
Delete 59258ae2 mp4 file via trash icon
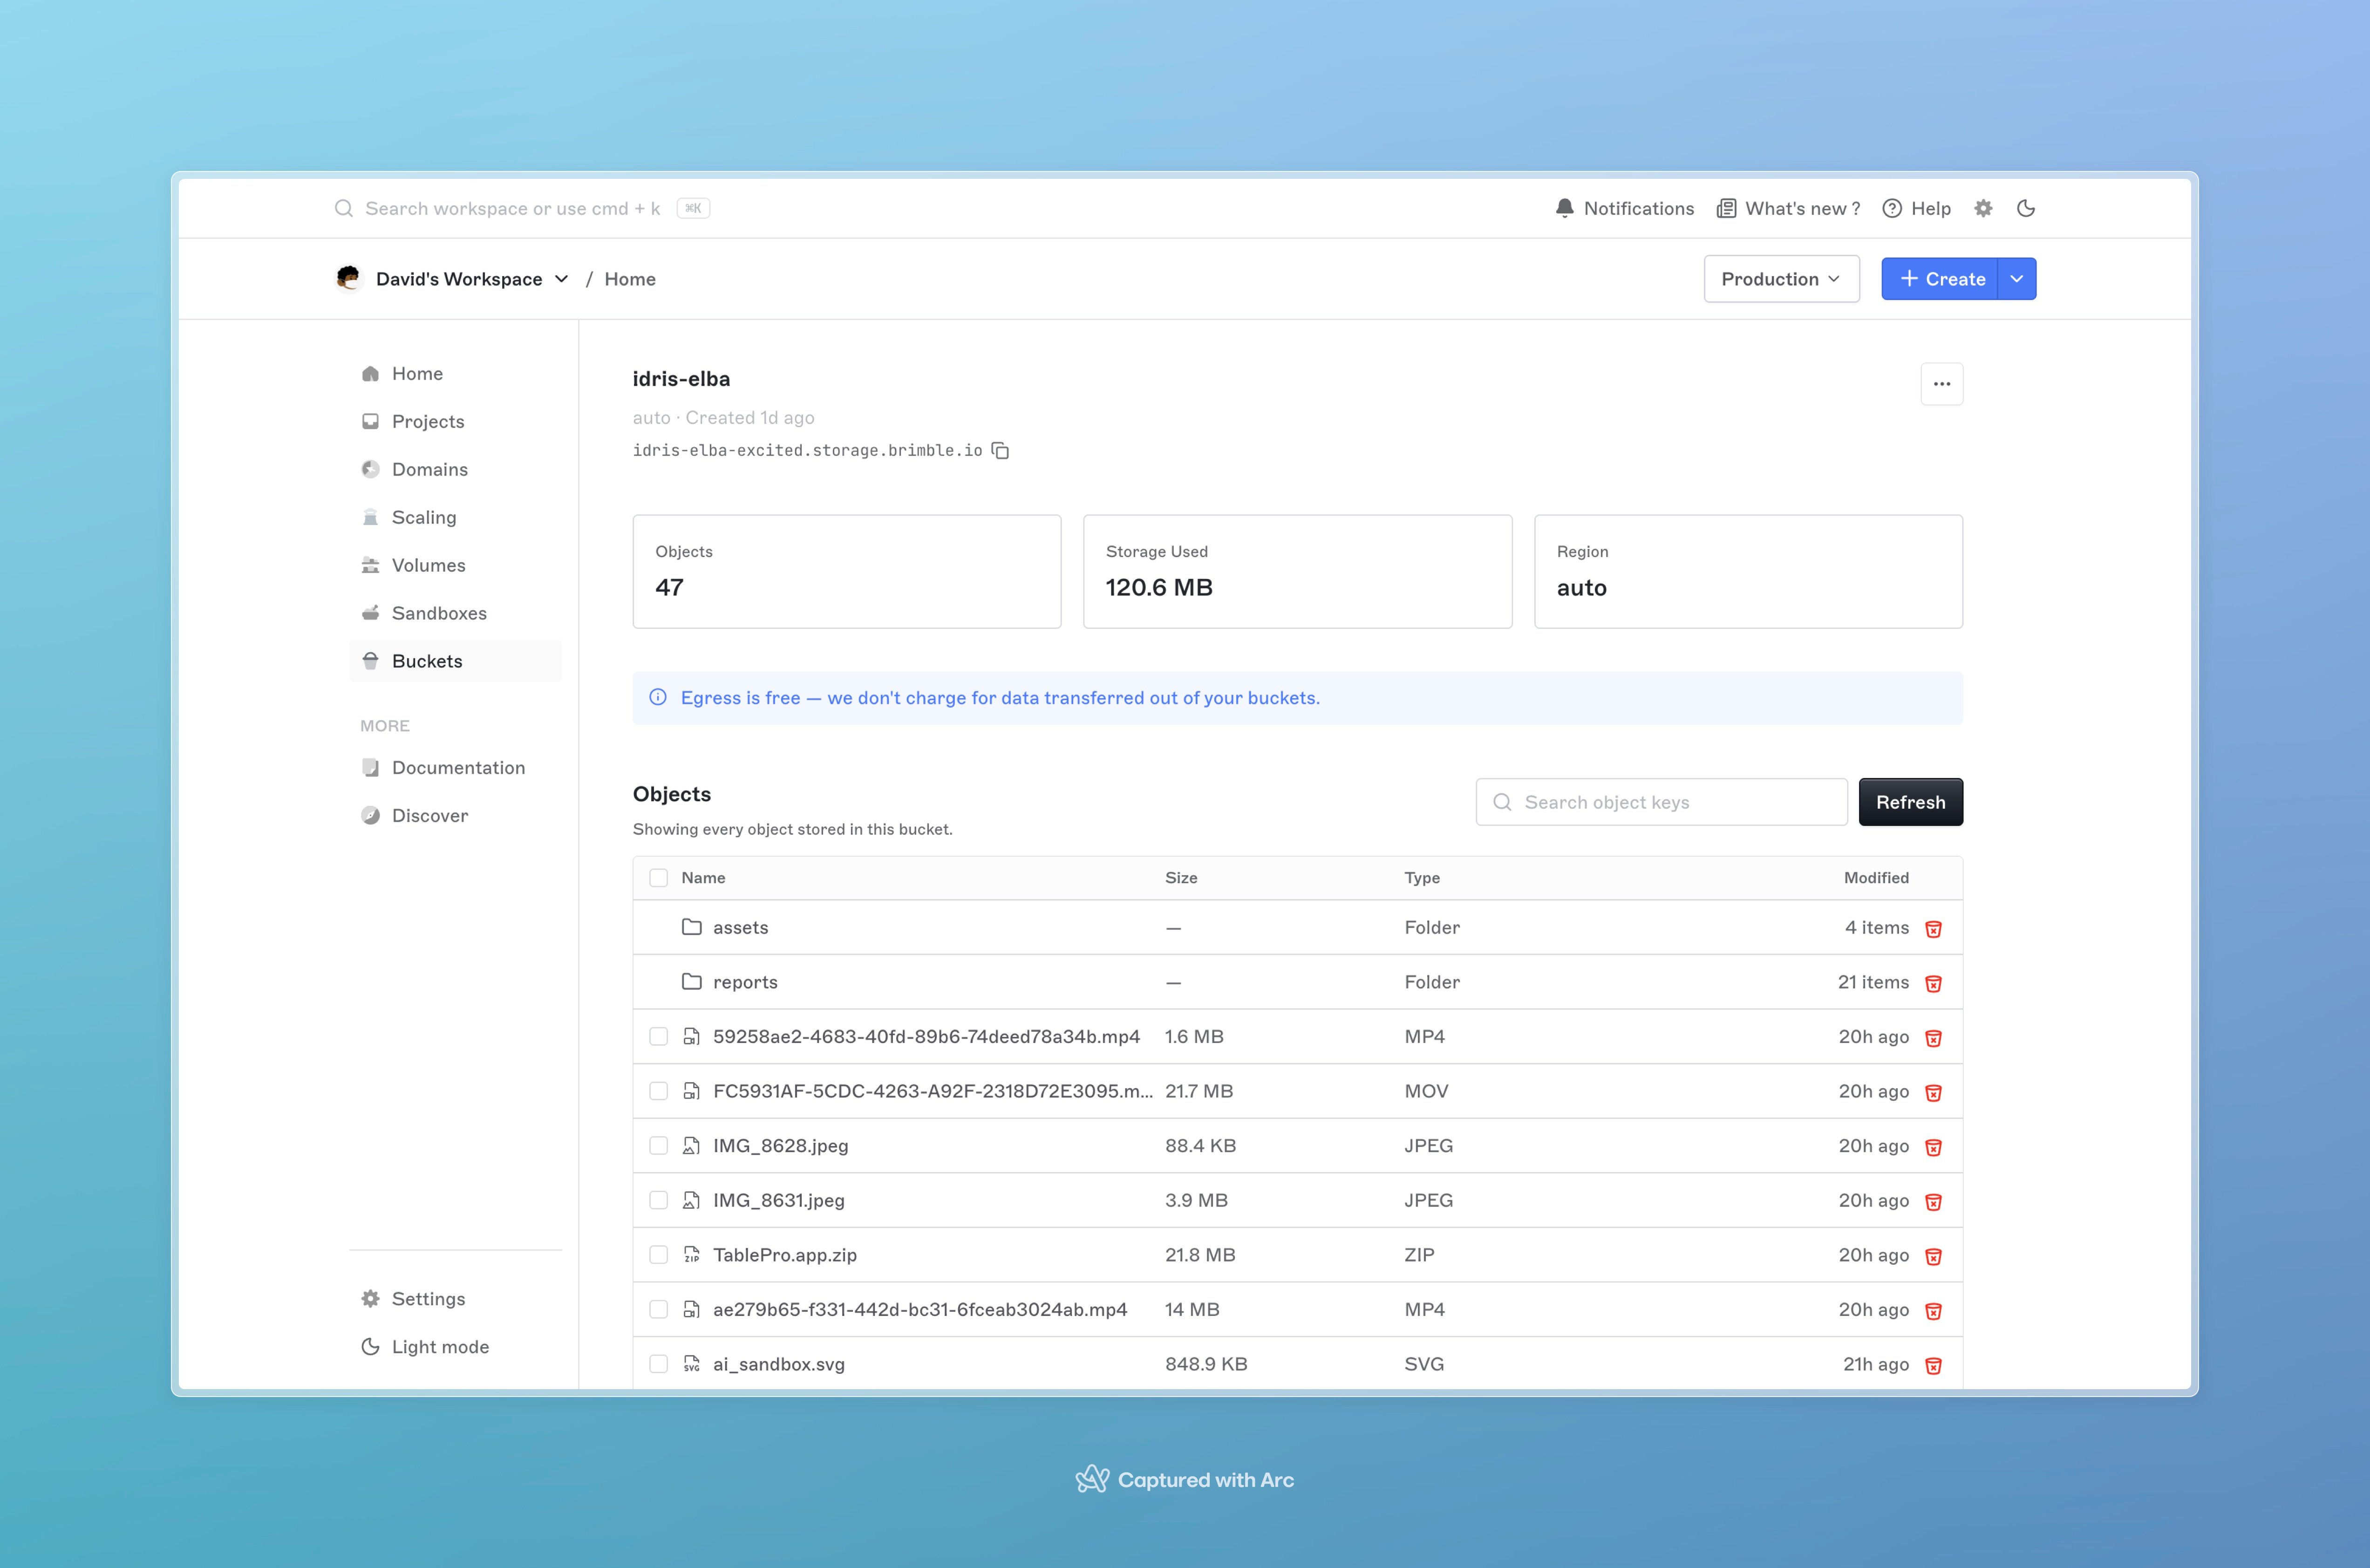1933,1038
